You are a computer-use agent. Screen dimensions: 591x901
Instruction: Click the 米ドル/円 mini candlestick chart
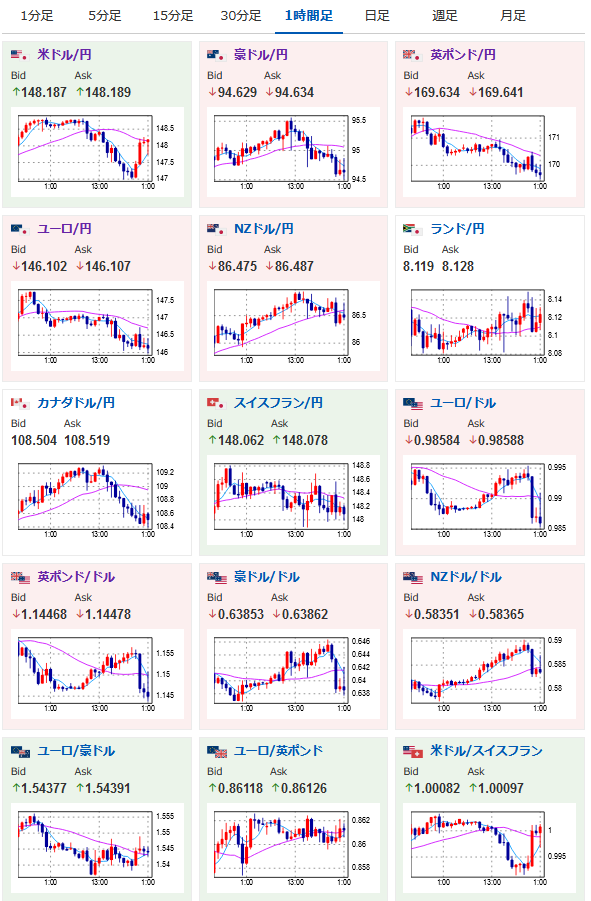click(x=97, y=152)
